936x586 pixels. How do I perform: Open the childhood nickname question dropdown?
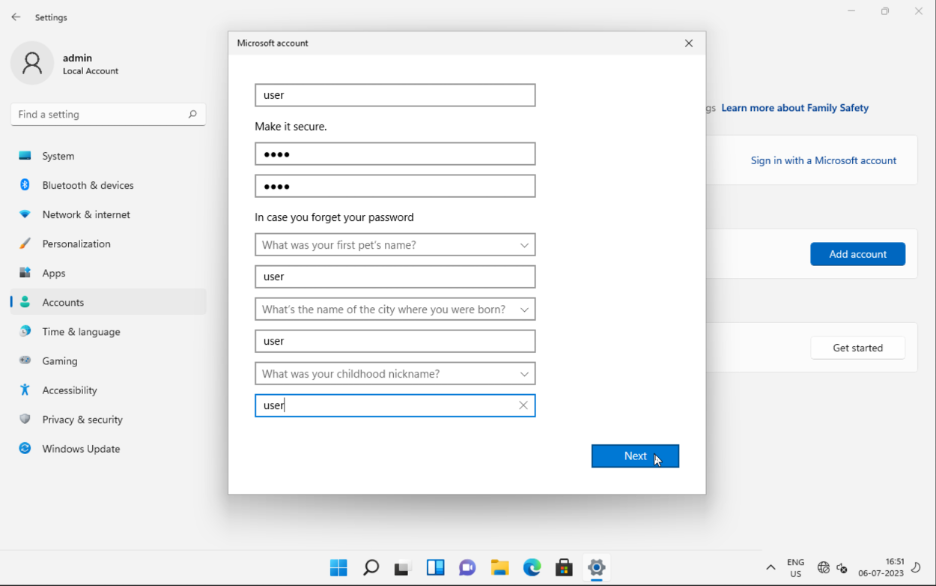pos(395,374)
